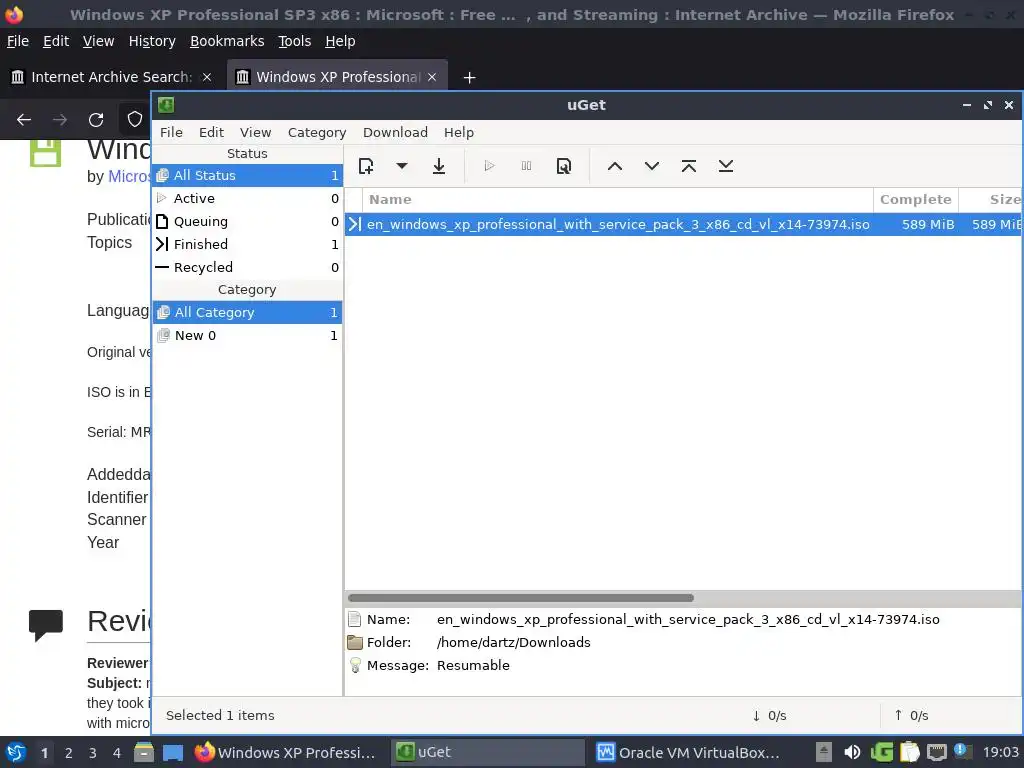
Task: Open Firefox History menu
Action: point(152,41)
